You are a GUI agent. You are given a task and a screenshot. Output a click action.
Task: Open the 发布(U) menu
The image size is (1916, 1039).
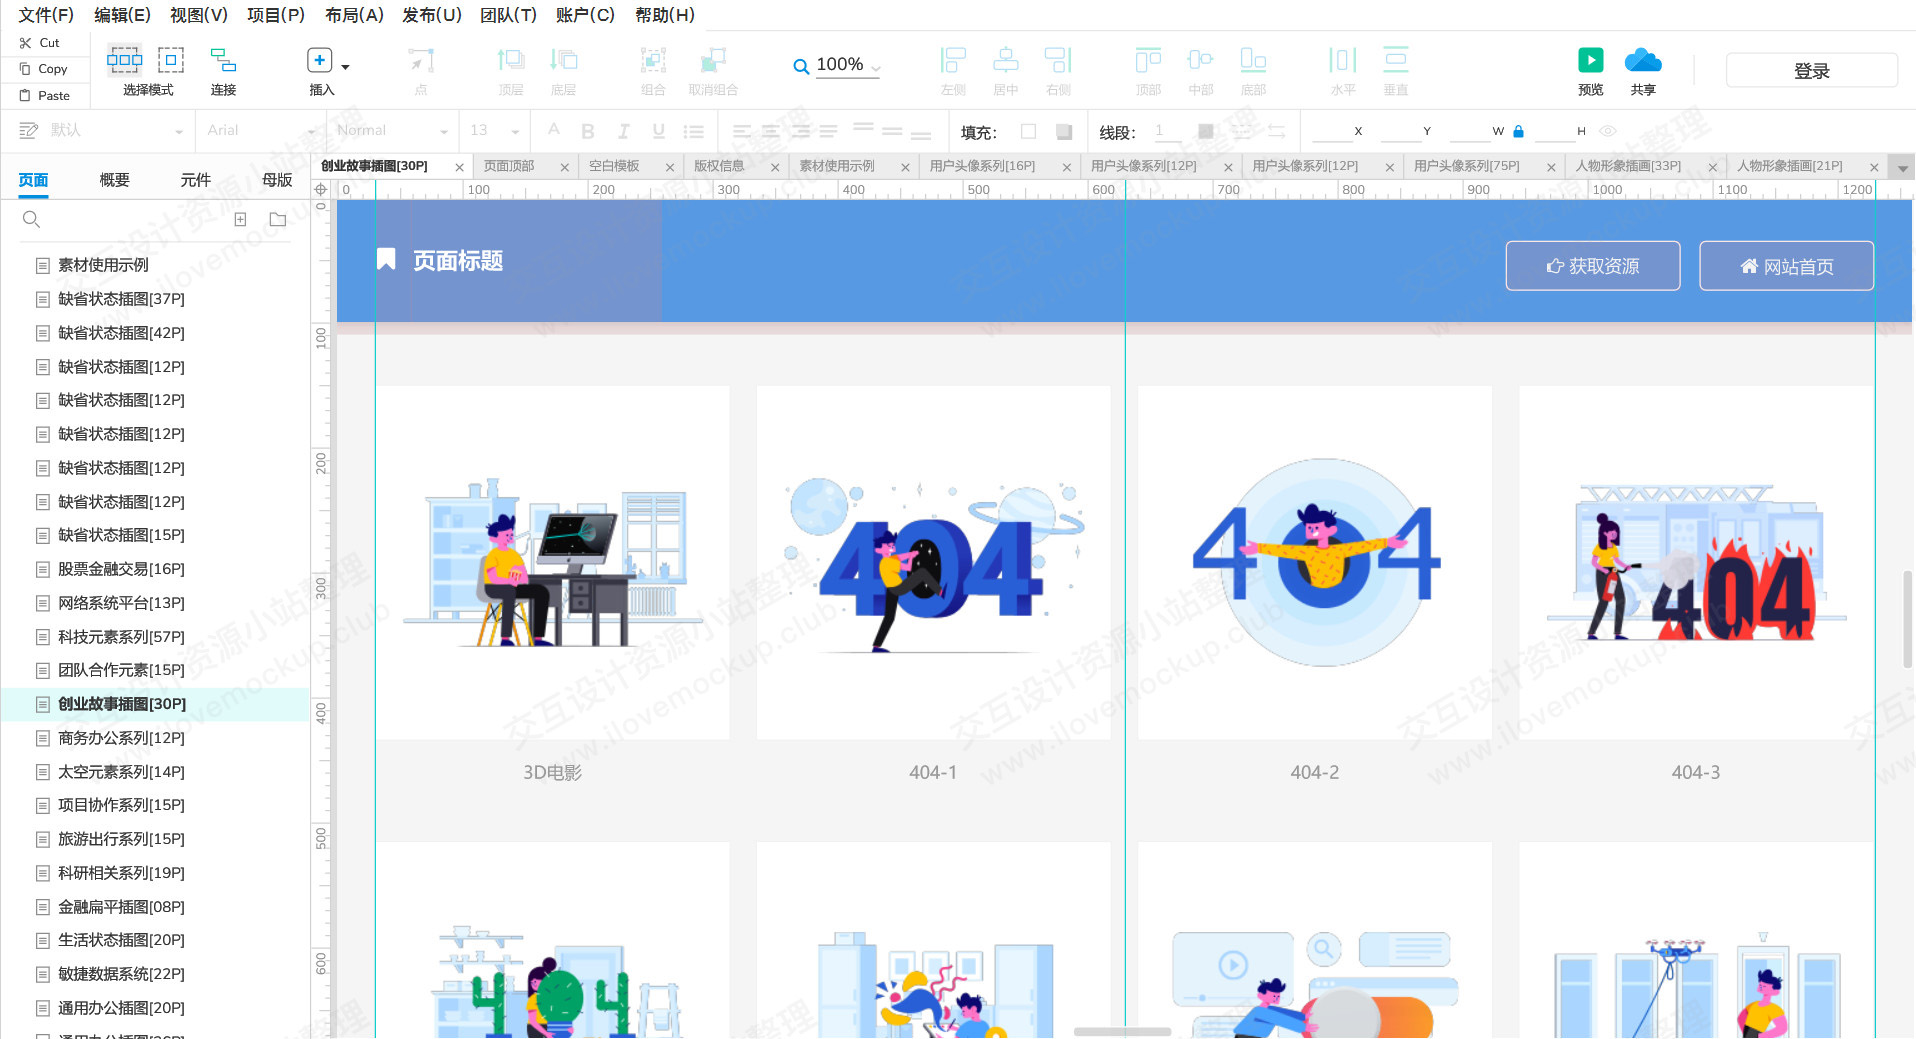pyautogui.click(x=432, y=15)
